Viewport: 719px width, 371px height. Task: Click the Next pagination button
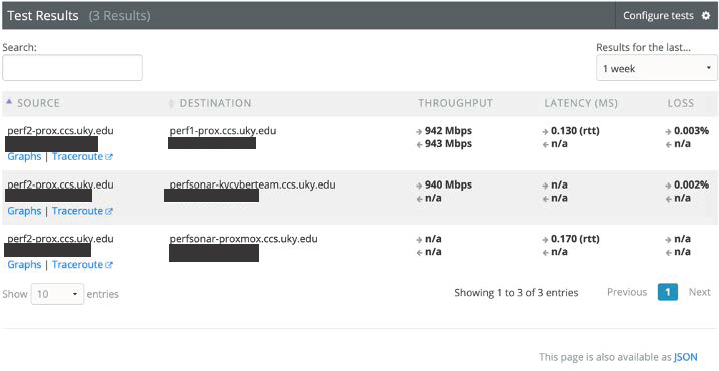pos(699,292)
